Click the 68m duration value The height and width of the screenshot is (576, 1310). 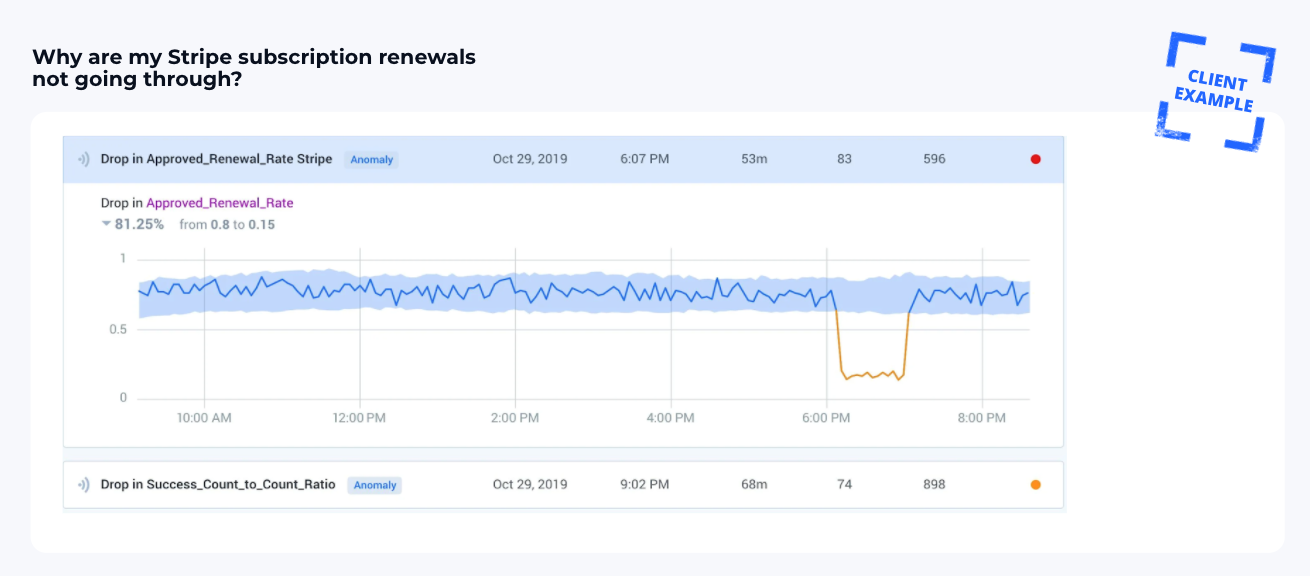click(754, 485)
